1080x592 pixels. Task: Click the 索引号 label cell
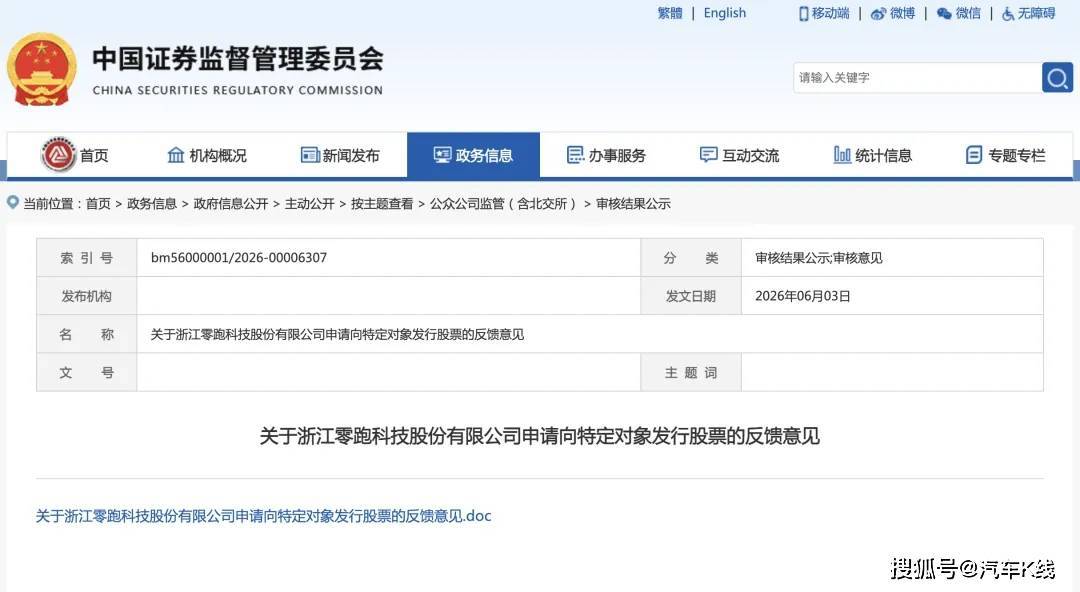[87, 258]
